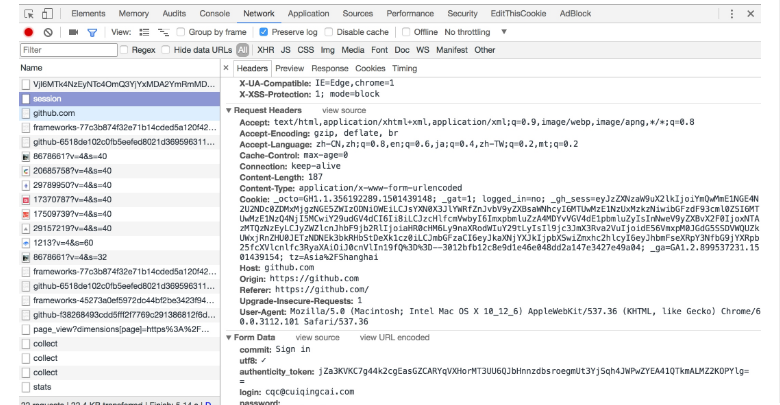
Task: Uncheck the Preserve log checkbox
Action: tap(264, 32)
